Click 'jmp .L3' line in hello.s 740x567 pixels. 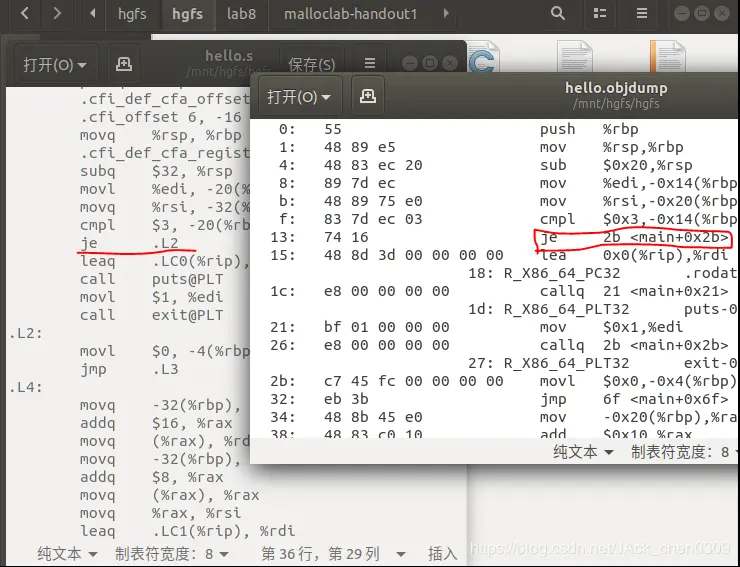[x=129, y=369]
